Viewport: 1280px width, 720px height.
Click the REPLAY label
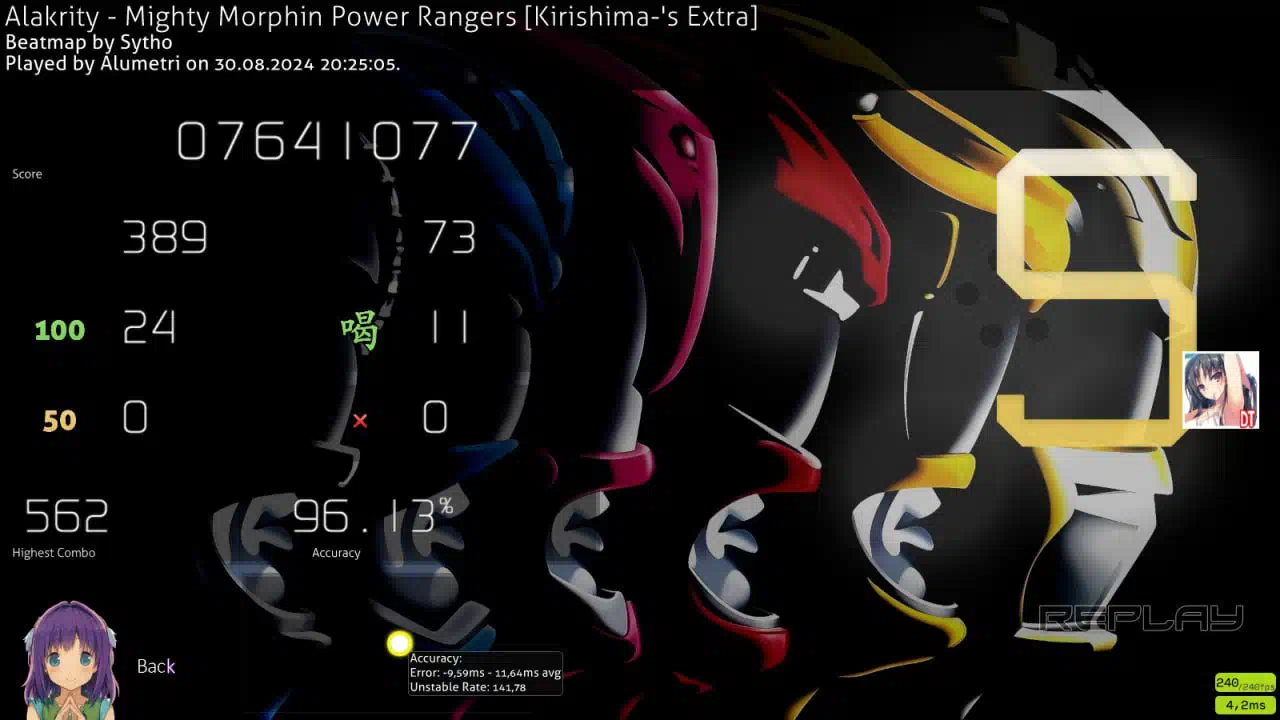[x=1141, y=619]
